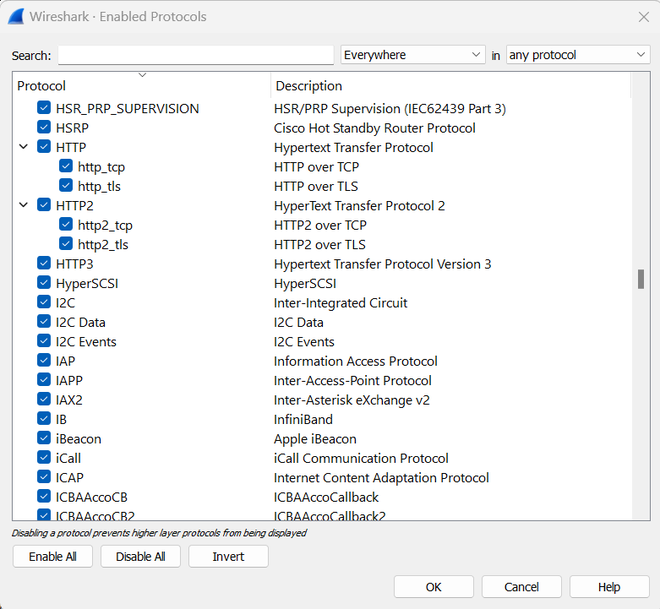
Task: Click the Information Access Protocol description
Action: (356, 361)
